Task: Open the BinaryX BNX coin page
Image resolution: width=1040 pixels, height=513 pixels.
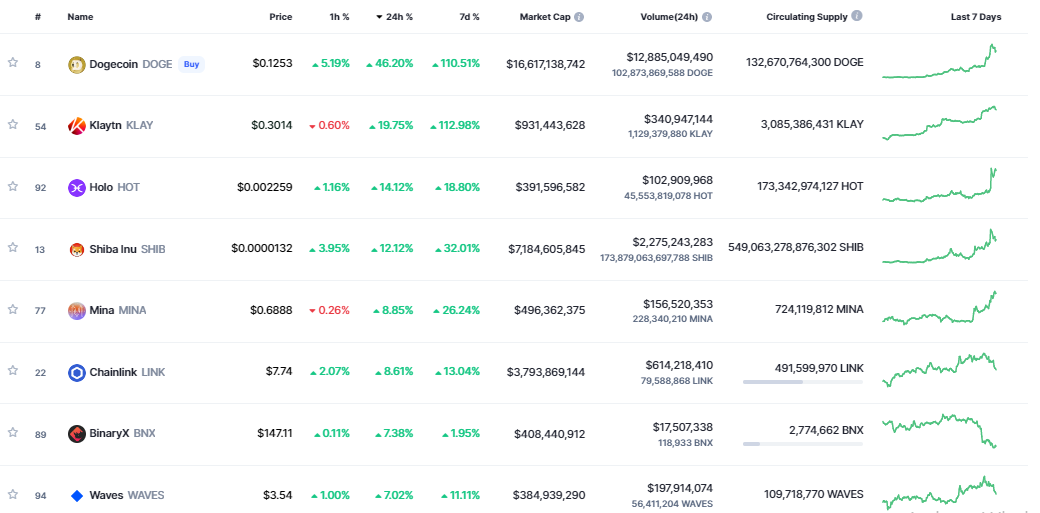Action: pos(122,434)
